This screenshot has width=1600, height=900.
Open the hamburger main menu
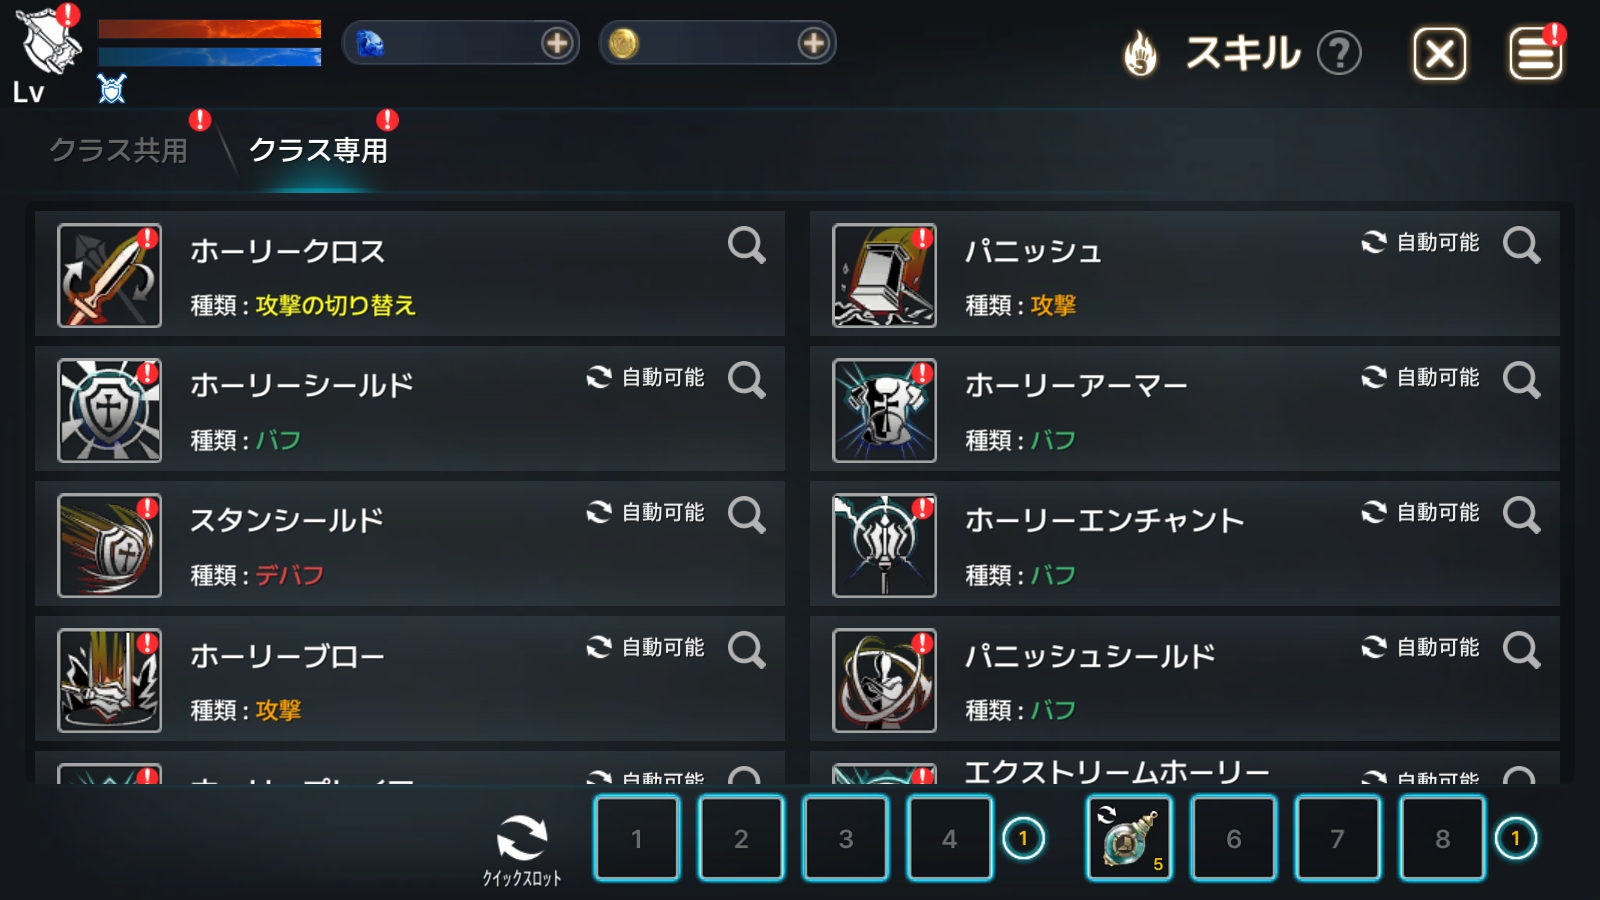click(1535, 53)
